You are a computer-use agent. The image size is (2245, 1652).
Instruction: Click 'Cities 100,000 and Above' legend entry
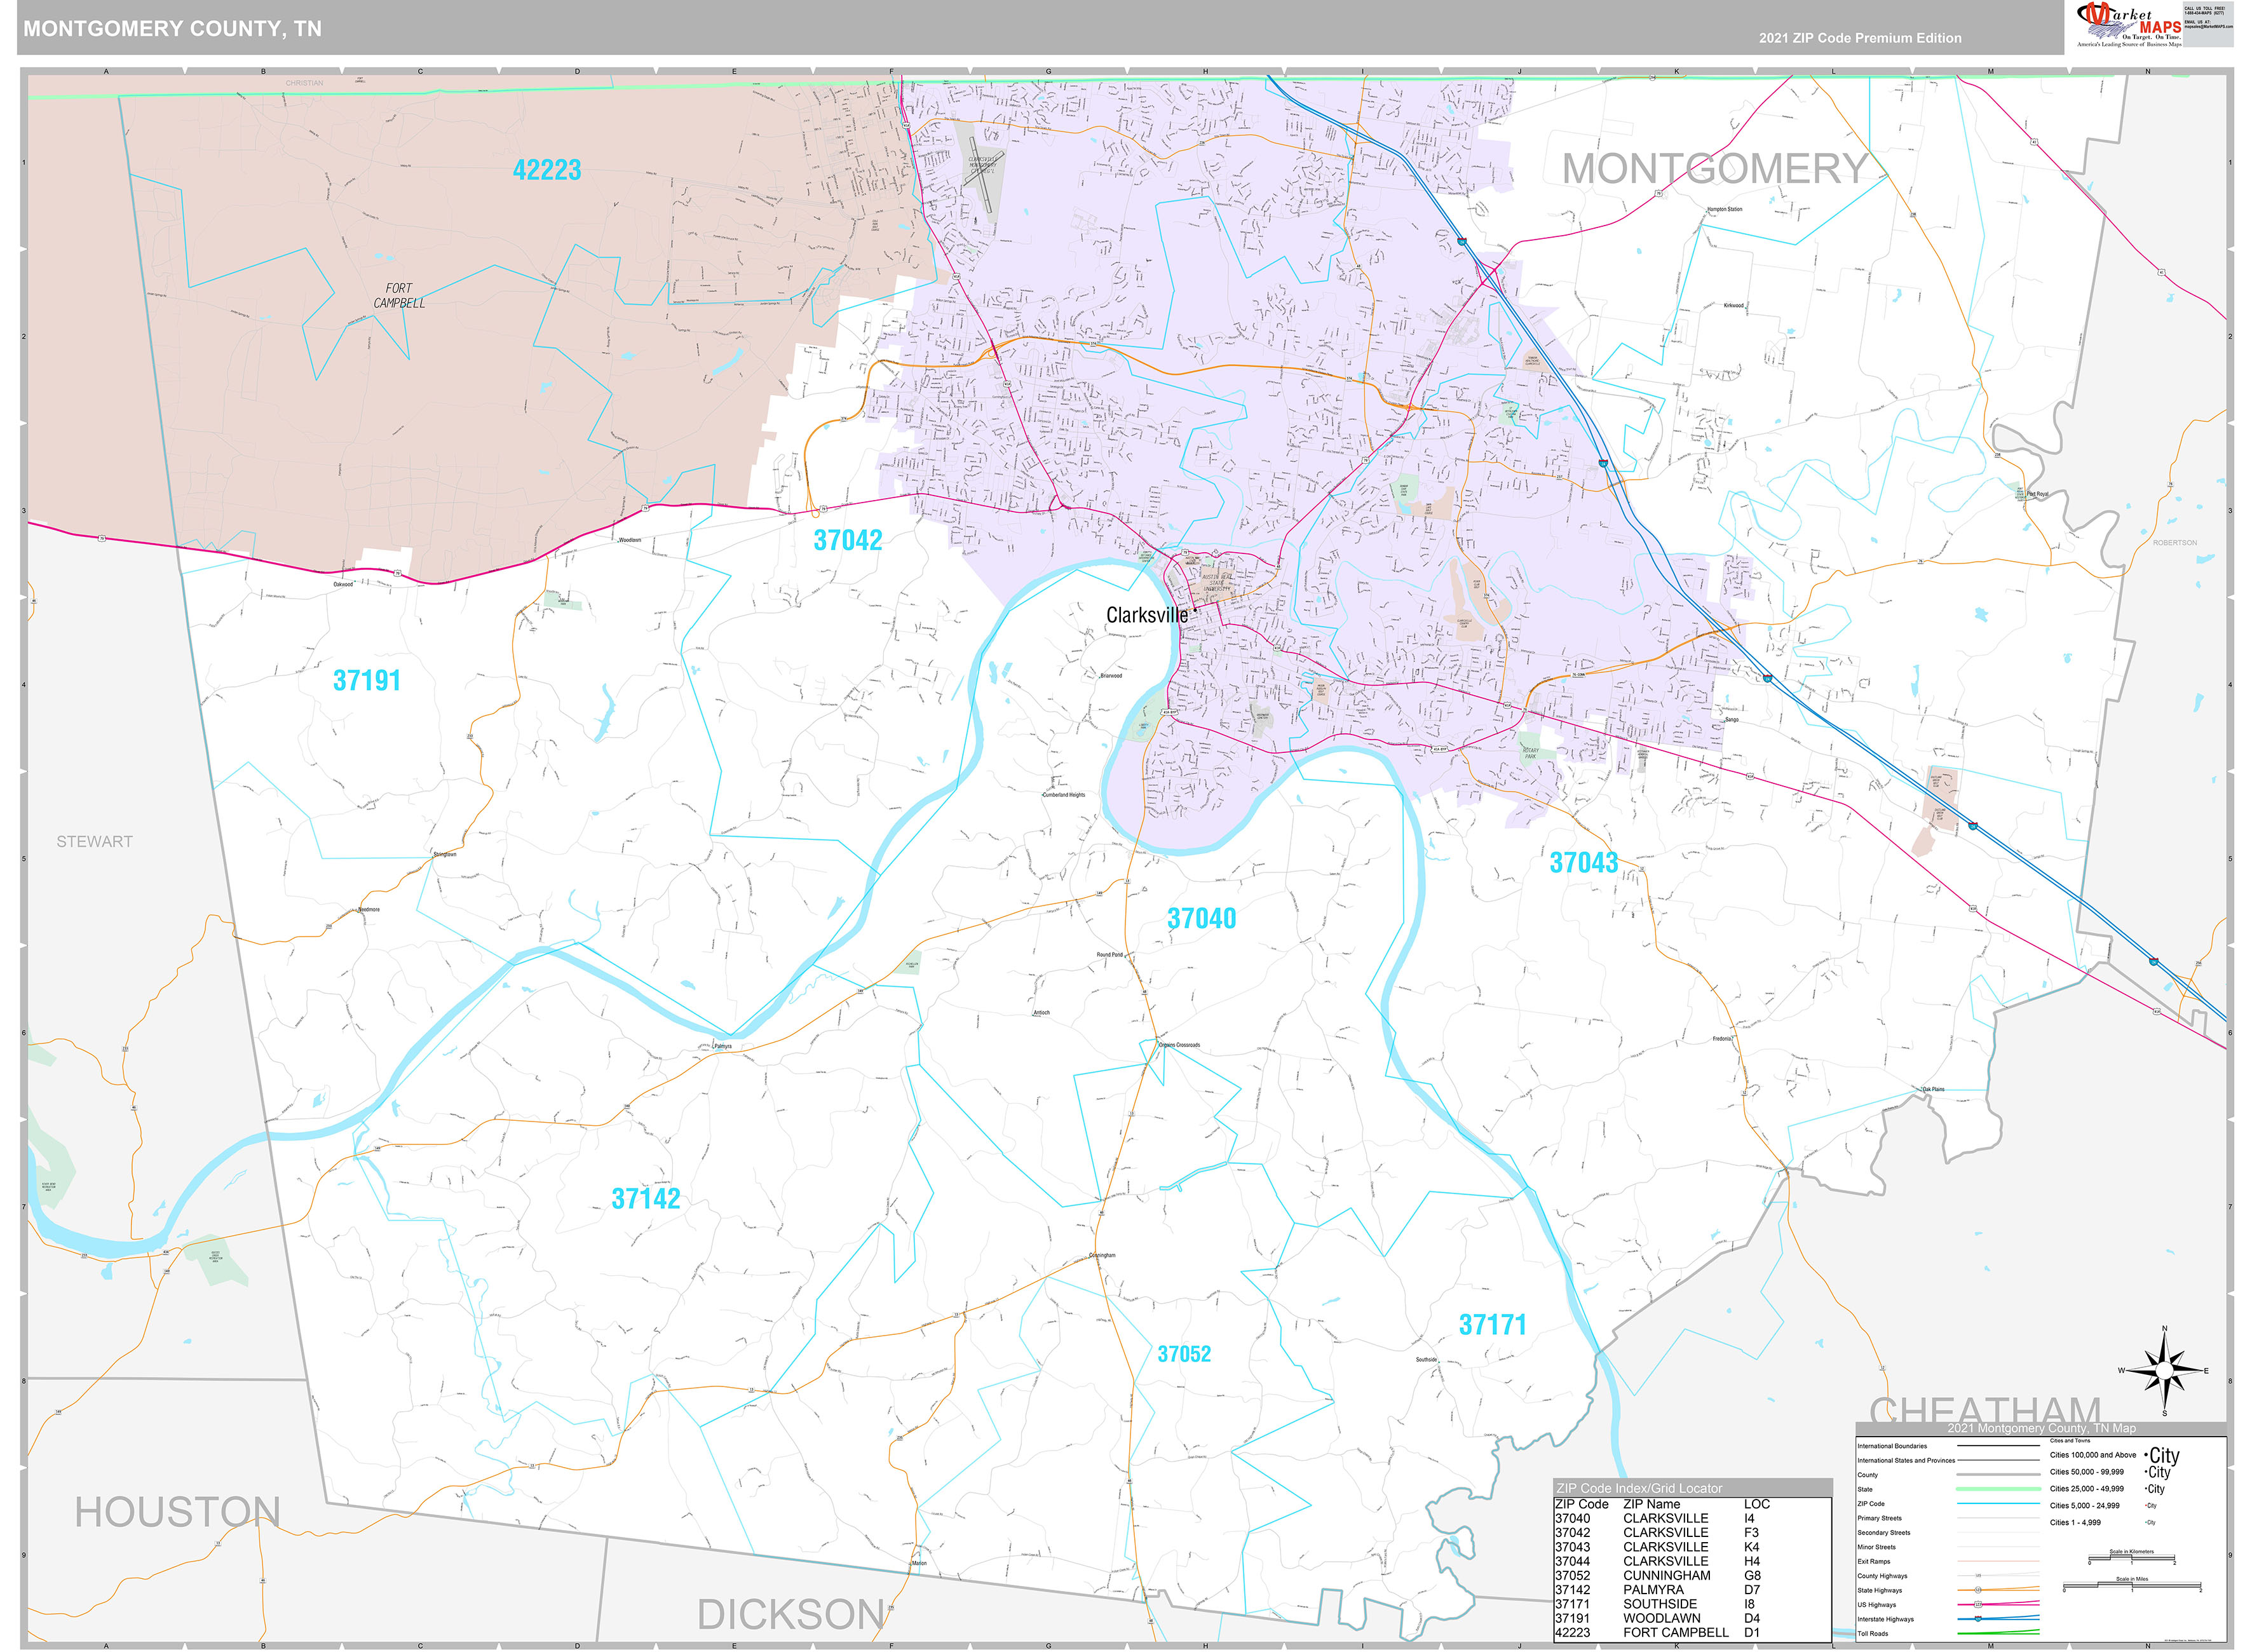tap(2093, 1455)
